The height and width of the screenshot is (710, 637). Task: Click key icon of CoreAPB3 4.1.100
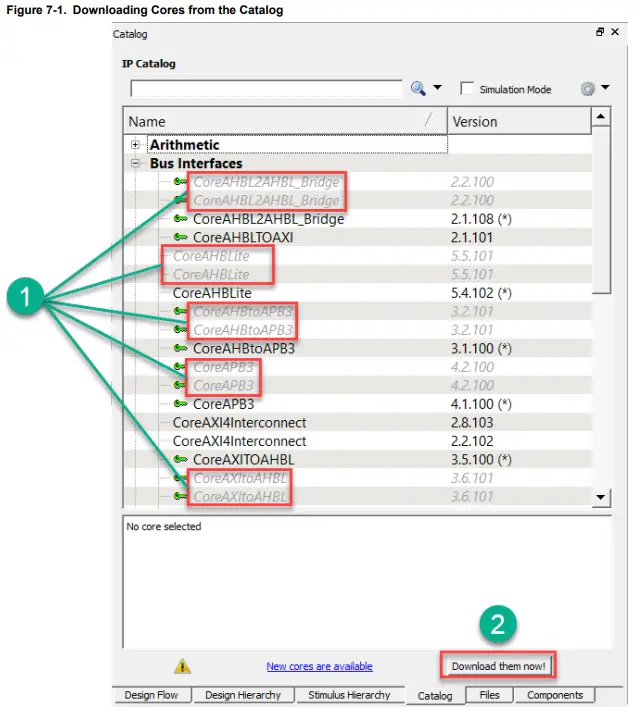pyautogui.click(x=180, y=403)
